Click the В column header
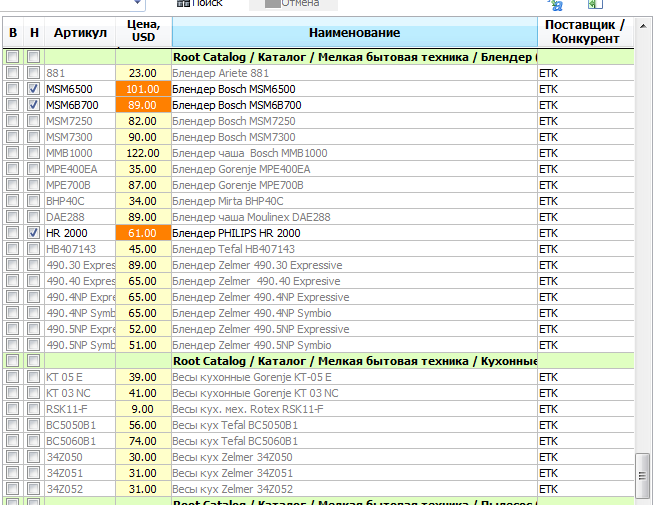 13,32
